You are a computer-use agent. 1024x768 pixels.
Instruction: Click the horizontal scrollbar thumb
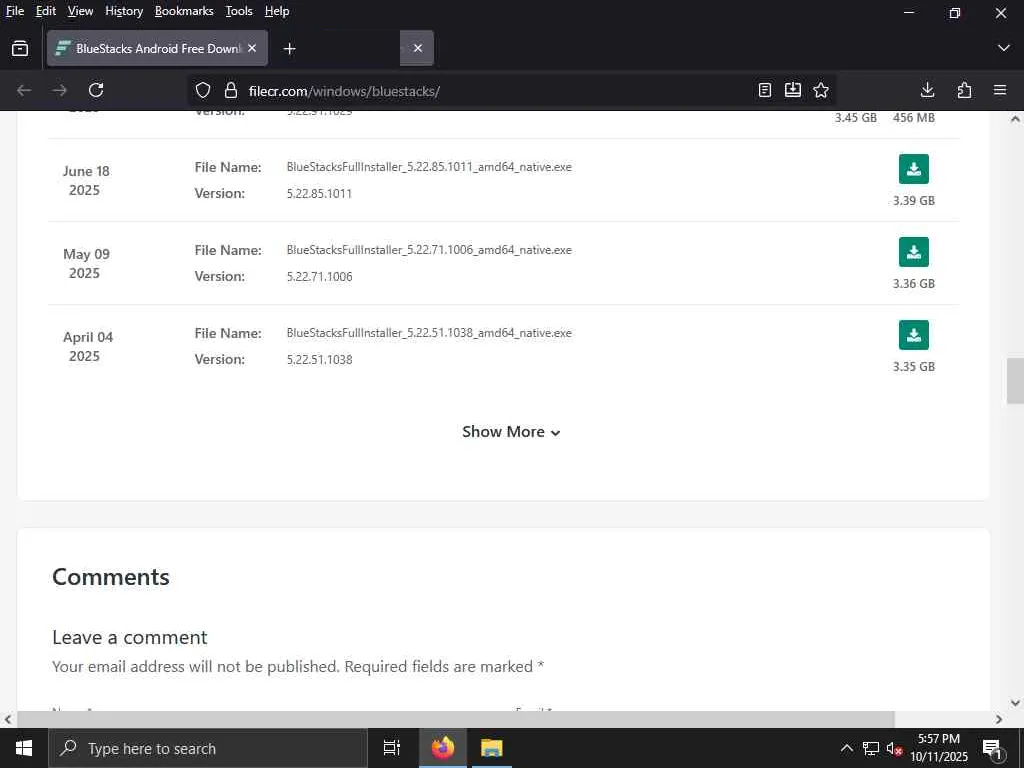tap(455, 719)
